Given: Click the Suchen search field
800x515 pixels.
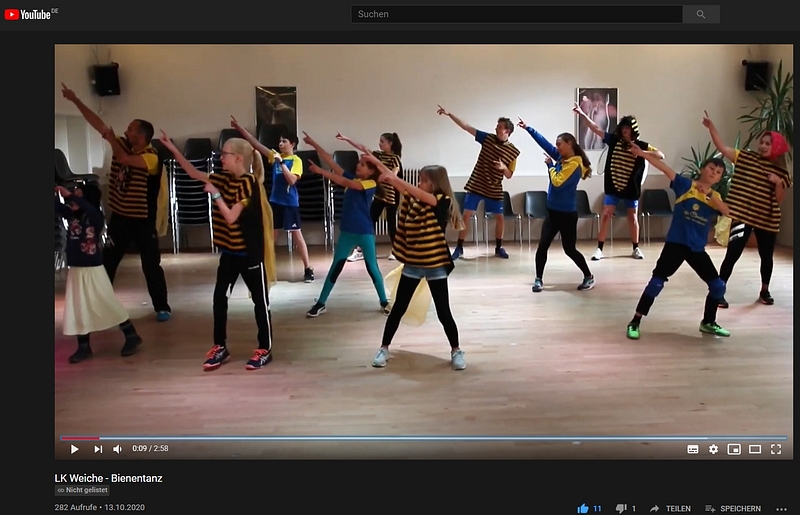Looking at the screenshot, I should [516, 14].
